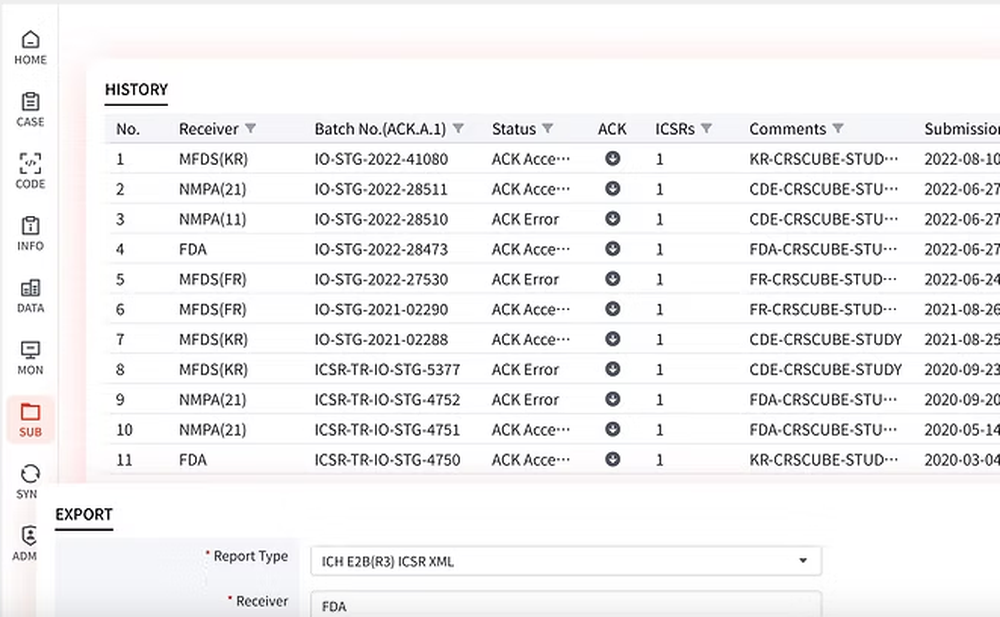Open the Comments column filter

838,129
